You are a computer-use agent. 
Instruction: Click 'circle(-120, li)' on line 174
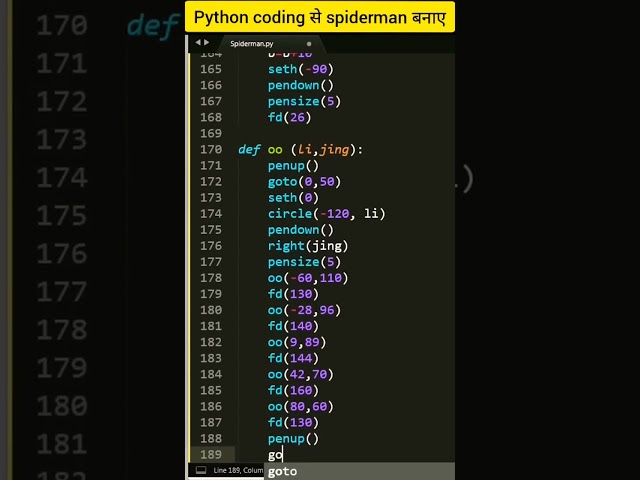click(327, 213)
